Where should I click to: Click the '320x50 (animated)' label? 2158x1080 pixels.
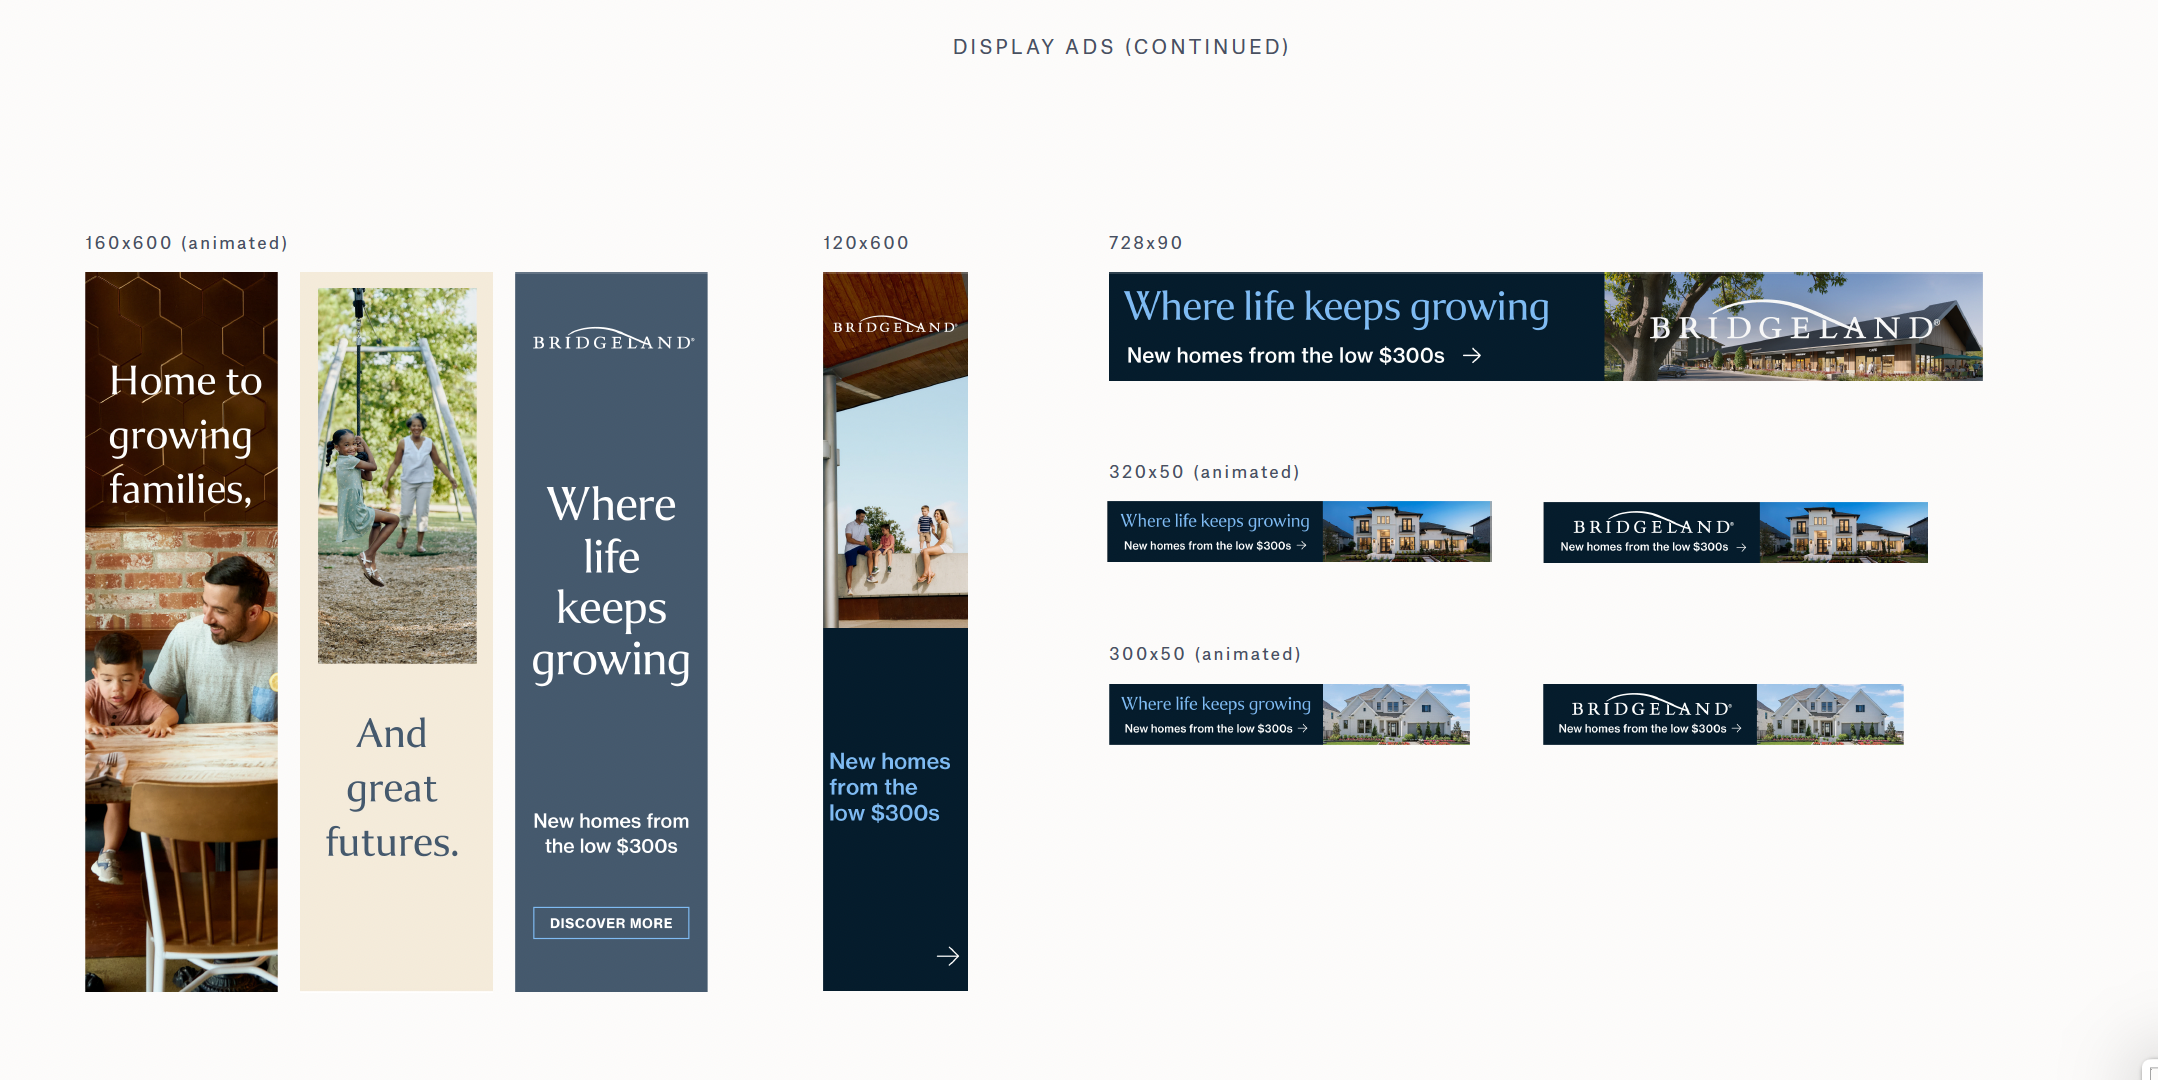[x=1204, y=472]
